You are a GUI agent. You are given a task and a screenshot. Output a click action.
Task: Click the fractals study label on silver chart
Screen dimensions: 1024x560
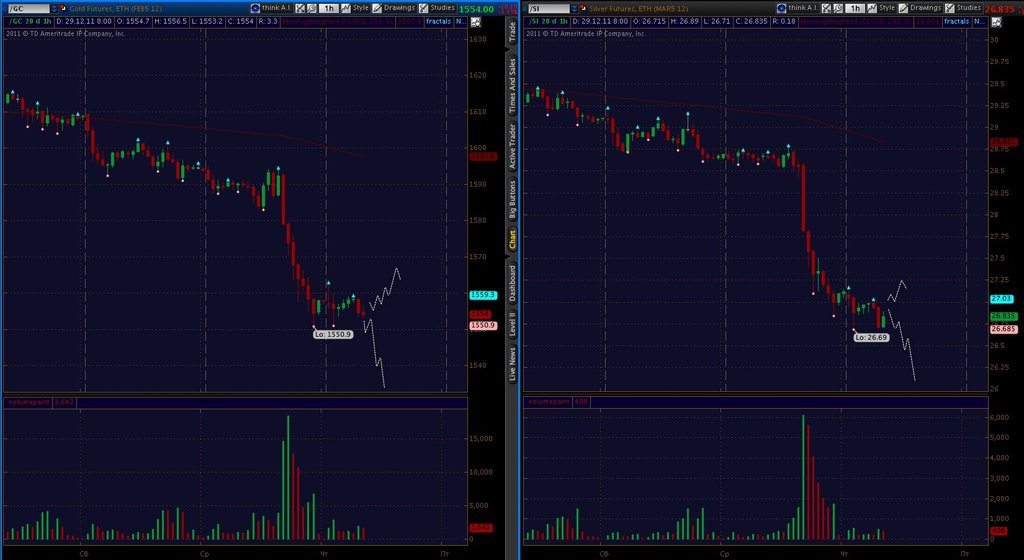[x=957, y=22]
